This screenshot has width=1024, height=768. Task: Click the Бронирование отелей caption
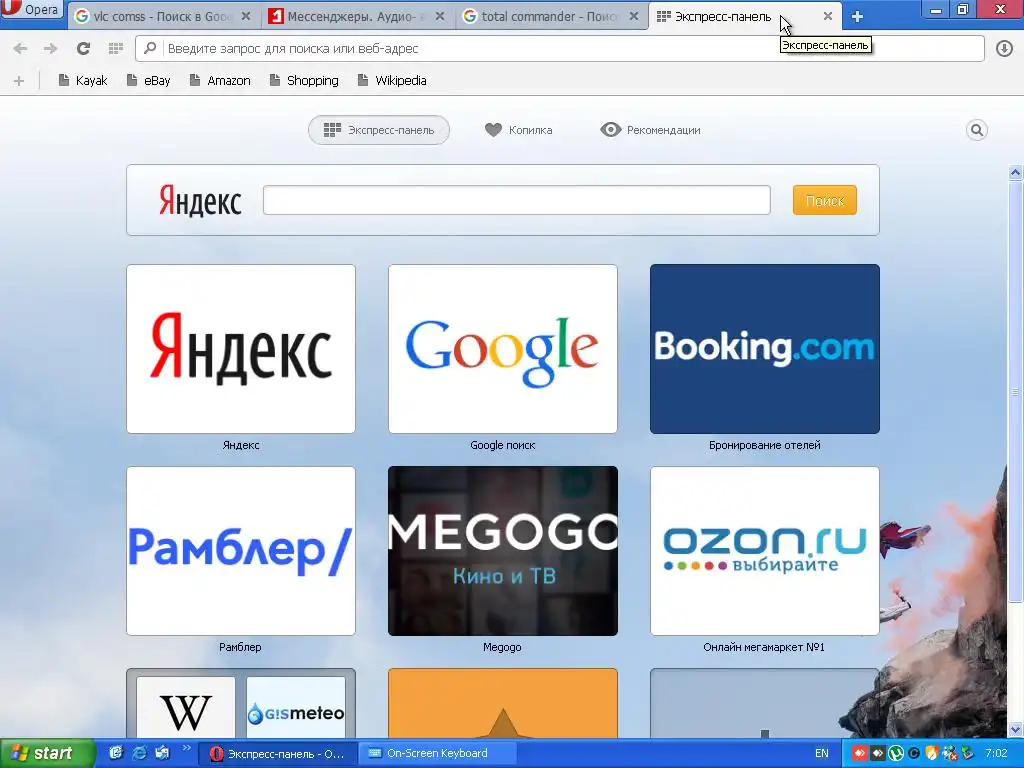point(765,445)
